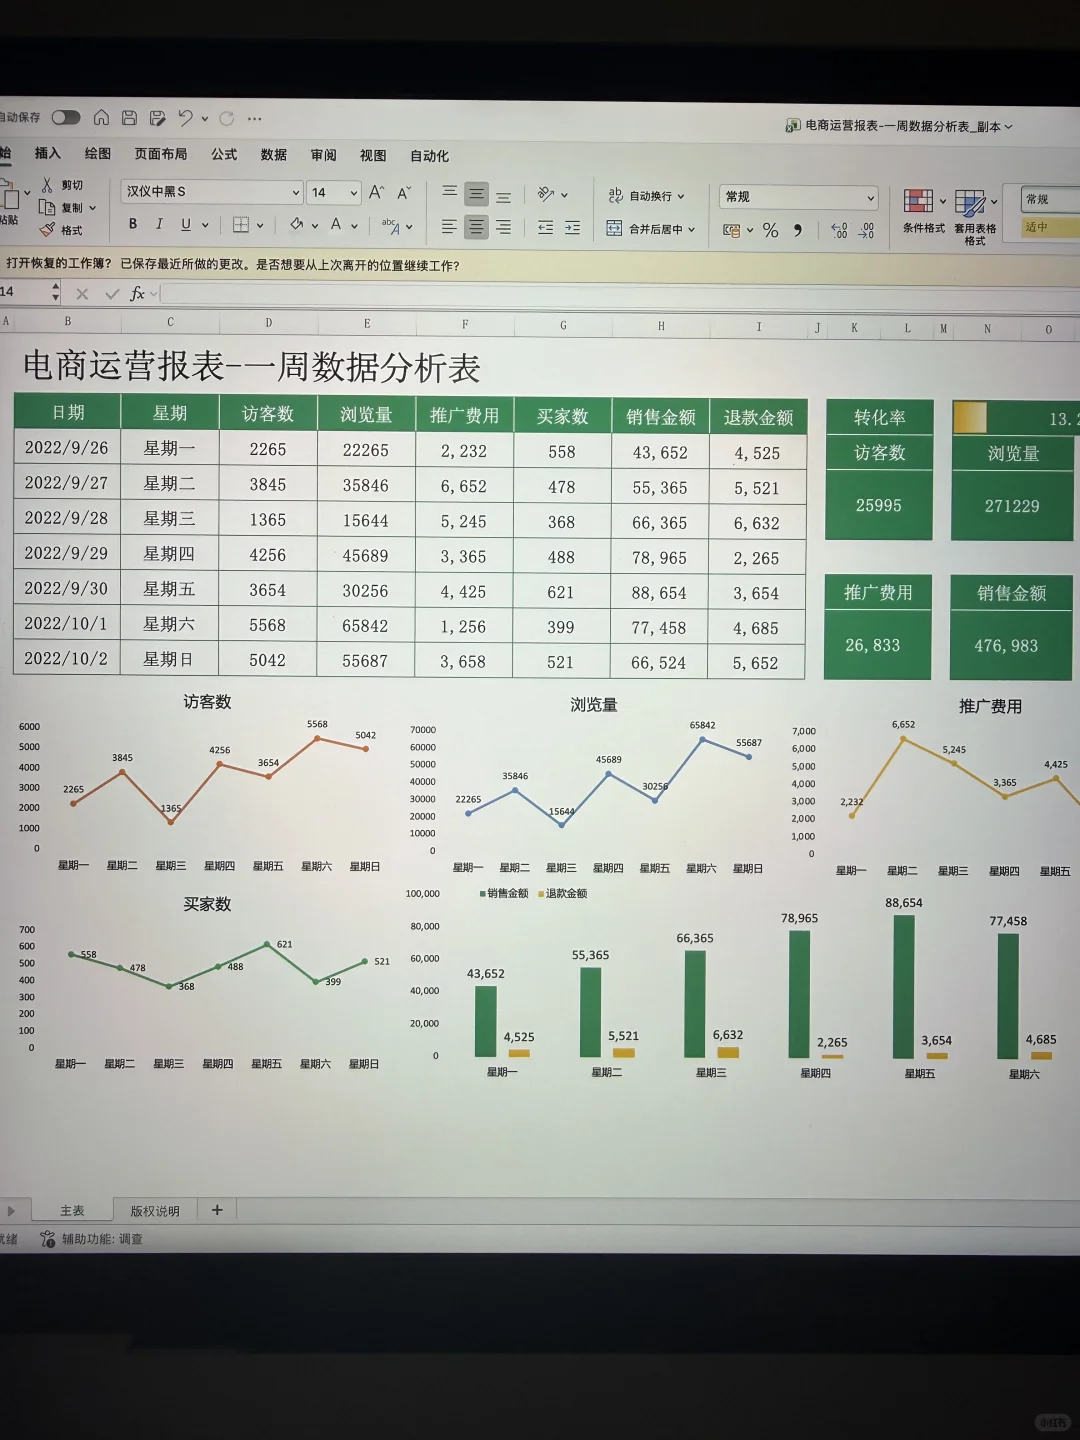Click the increase decimal icon
The height and width of the screenshot is (1440, 1080).
(x=839, y=229)
